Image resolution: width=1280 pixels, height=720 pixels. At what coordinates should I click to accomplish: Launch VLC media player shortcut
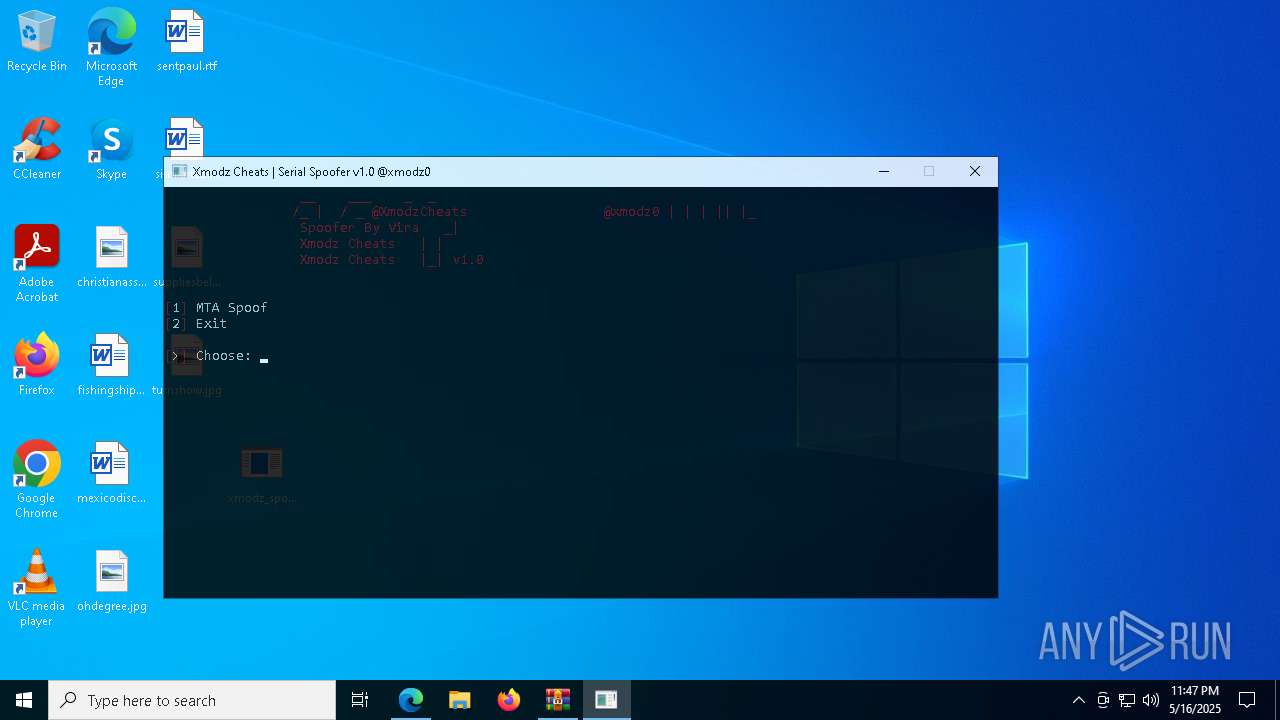pos(37,588)
